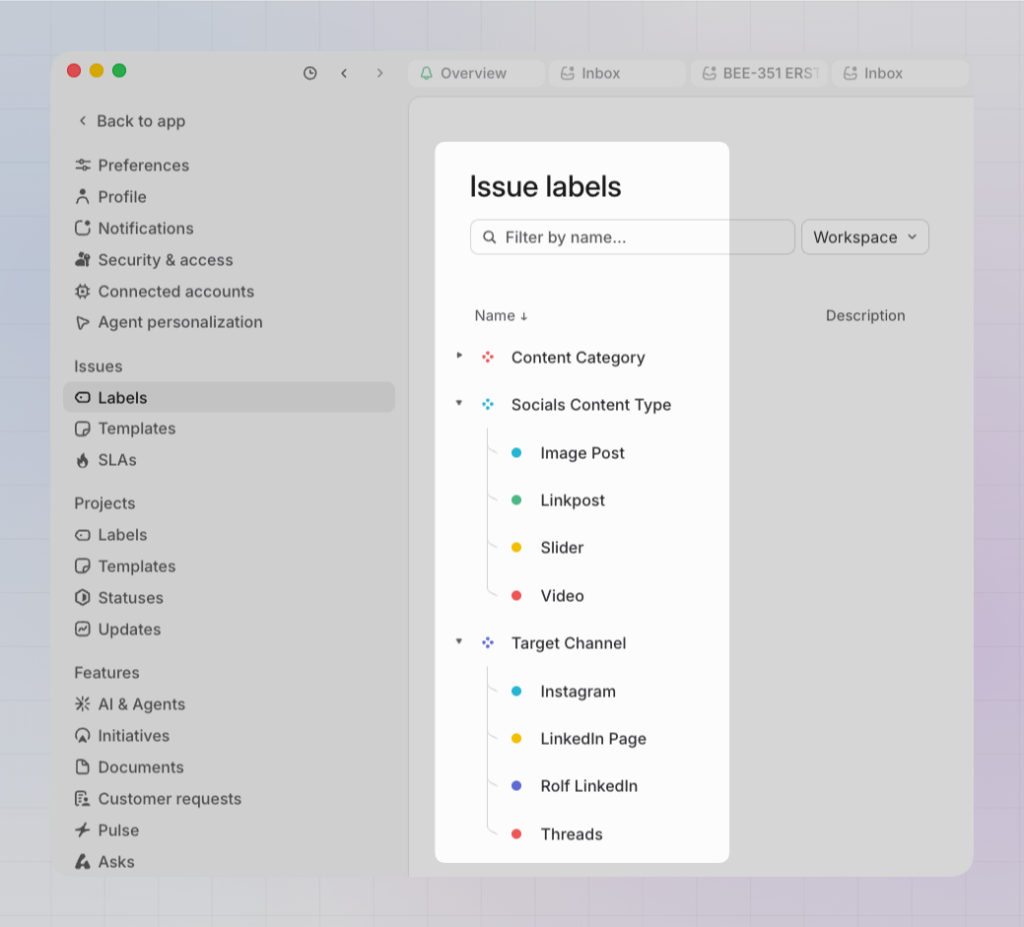Click the red dot beside Video label
The width and height of the screenshot is (1024, 927).
point(516,596)
